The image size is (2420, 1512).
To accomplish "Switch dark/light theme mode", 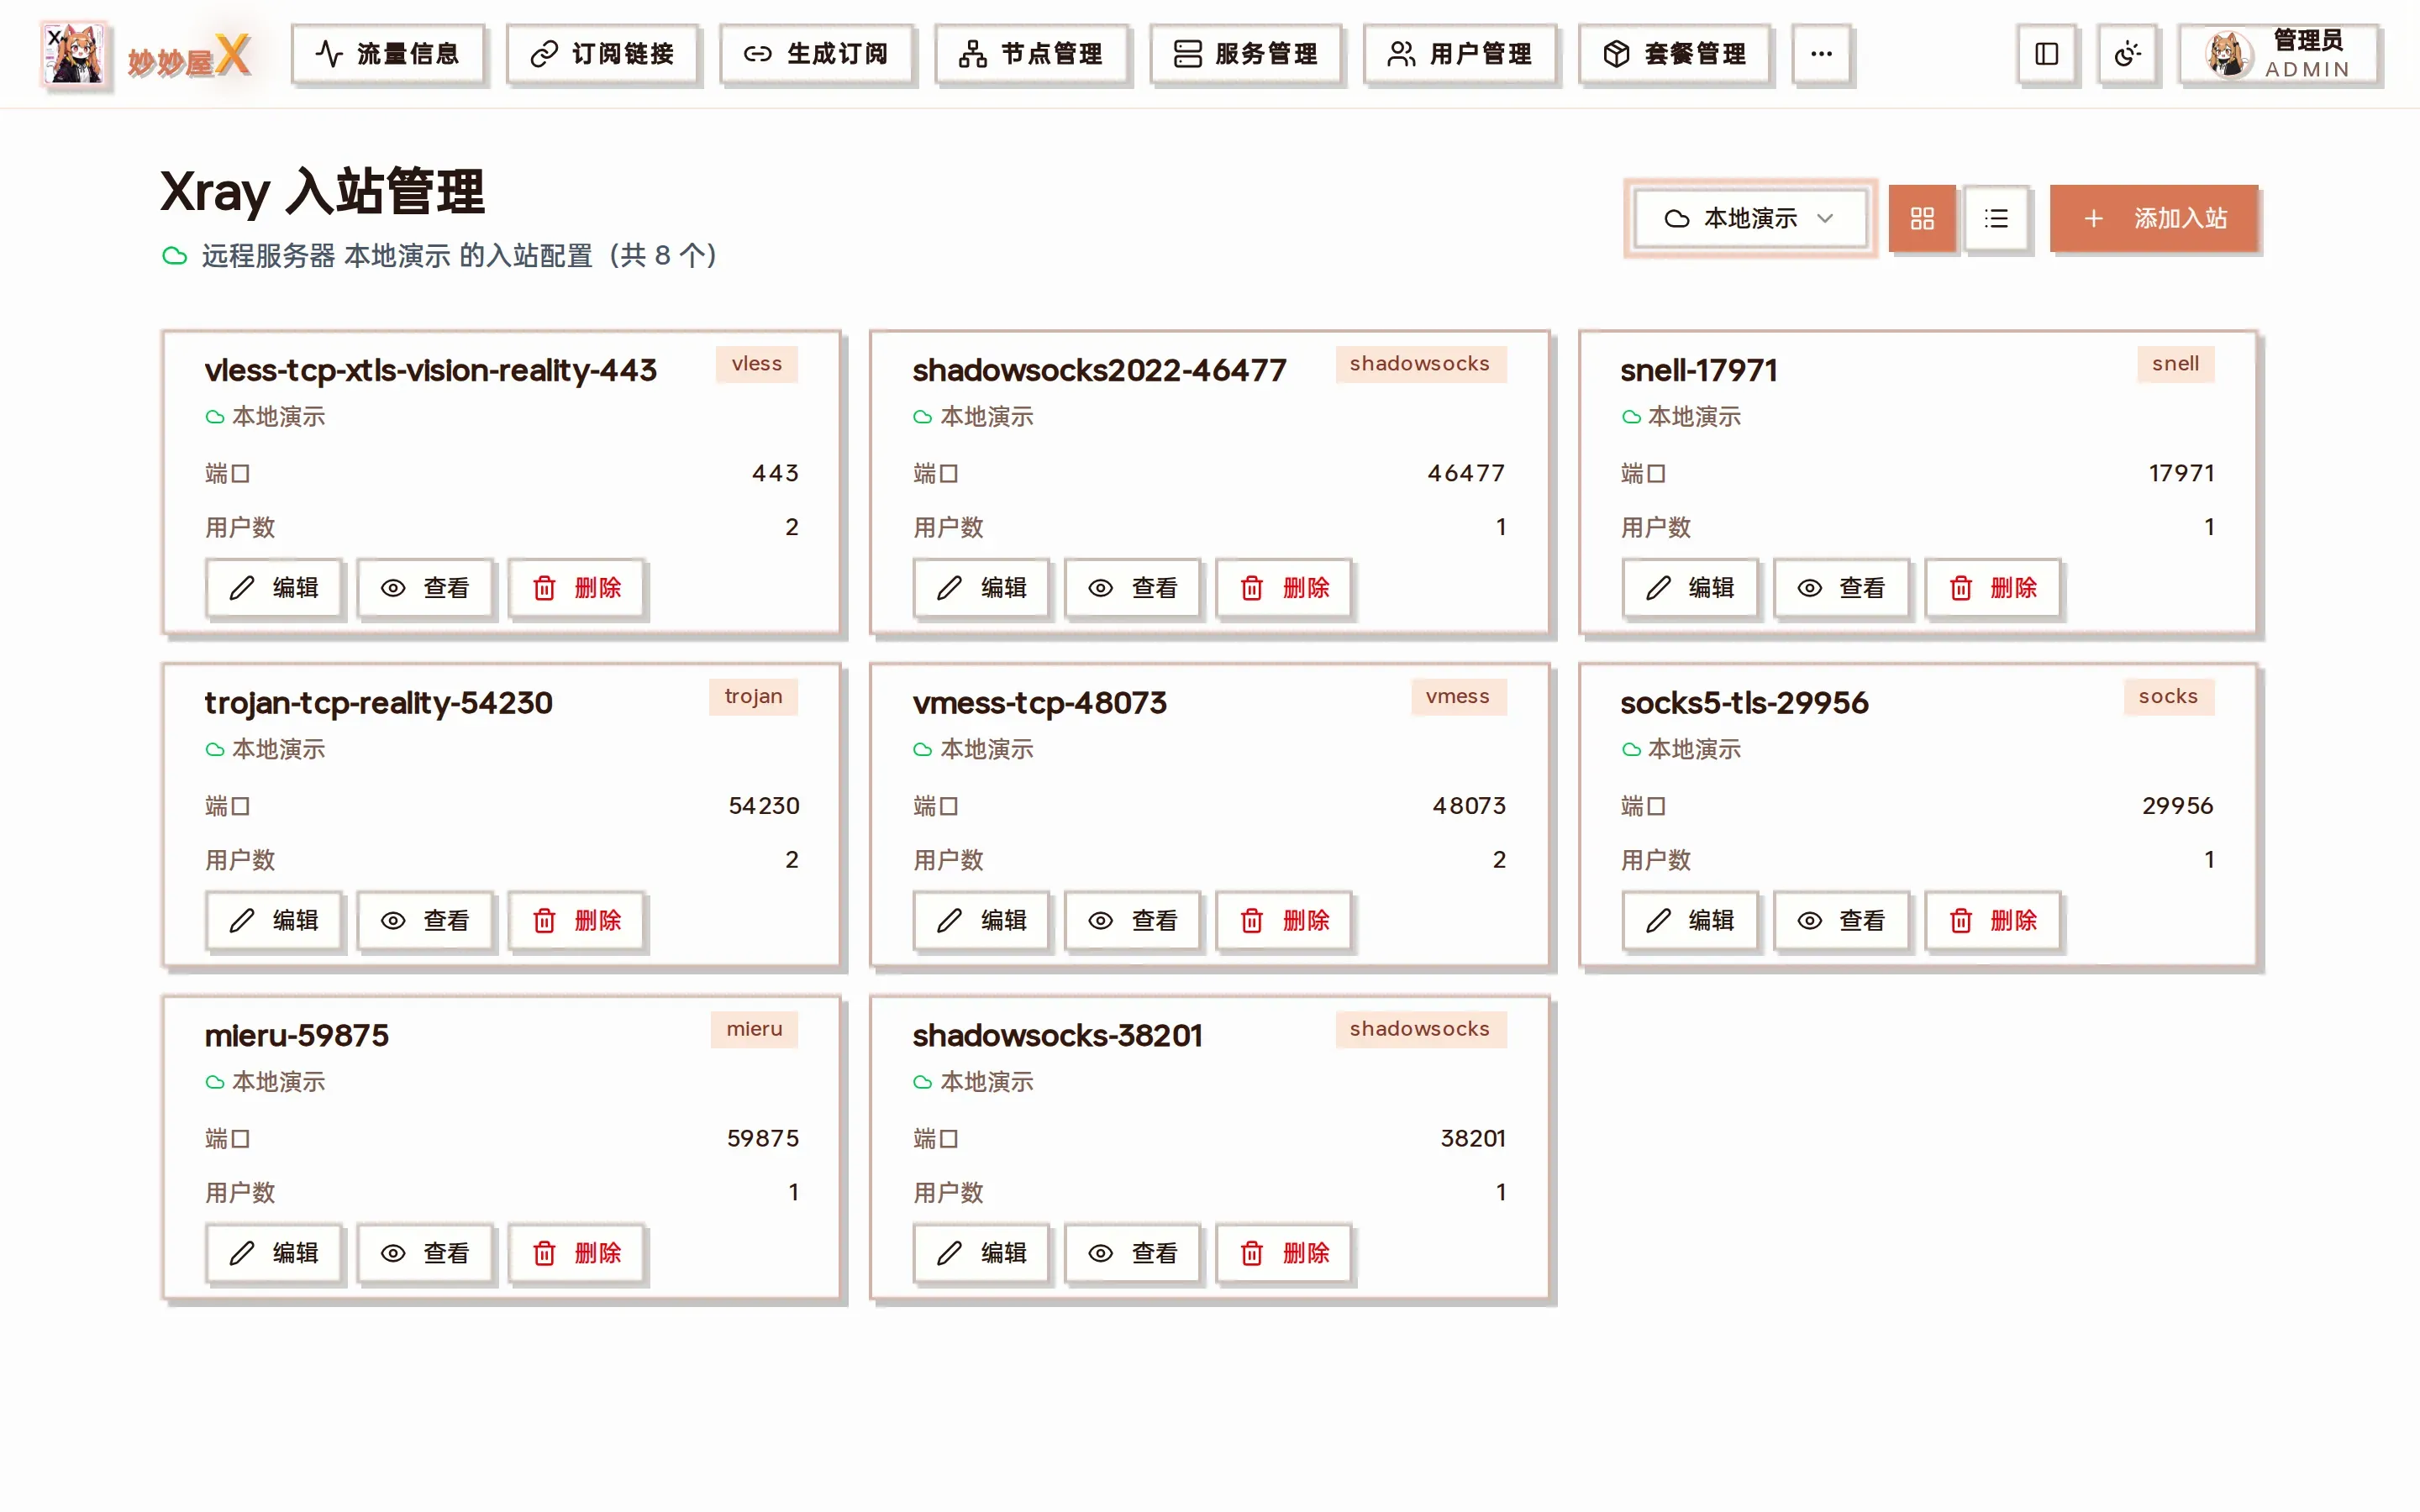I will click(x=2127, y=54).
